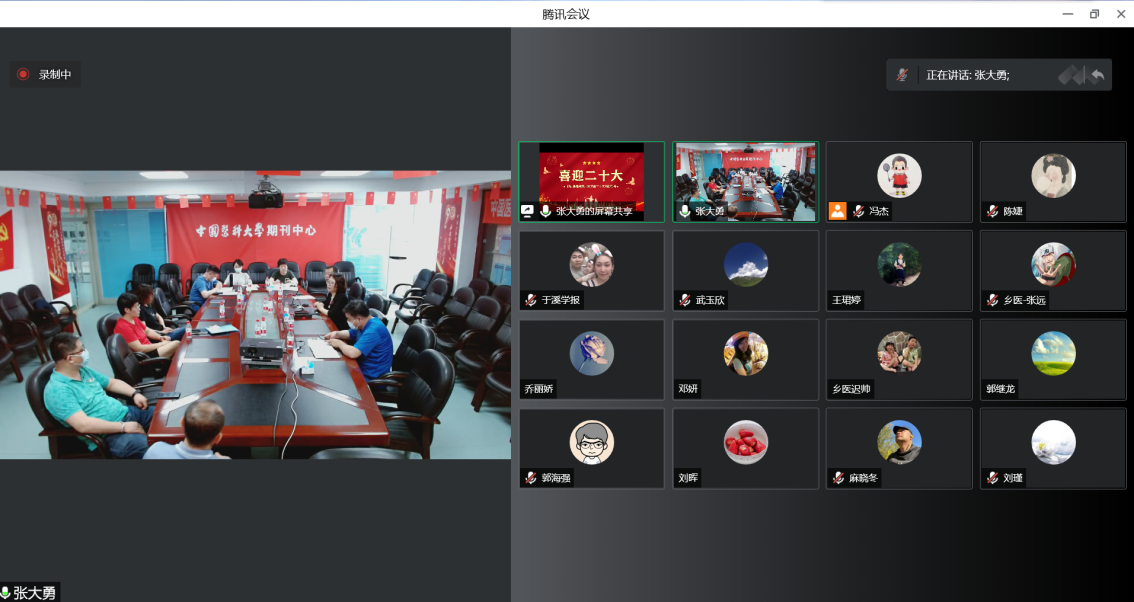The image size is (1134, 602).
Task: Click the orange host badge beside 冯杰
Action: click(x=837, y=211)
